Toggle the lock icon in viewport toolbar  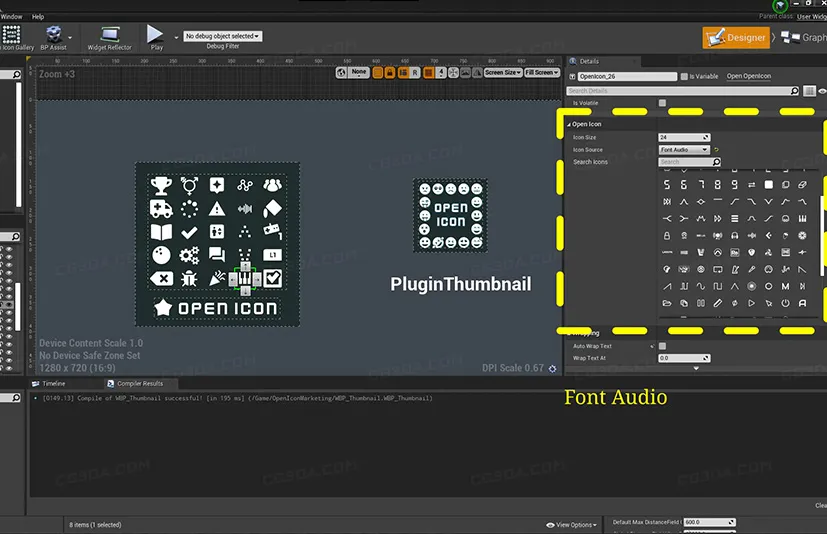pos(390,72)
